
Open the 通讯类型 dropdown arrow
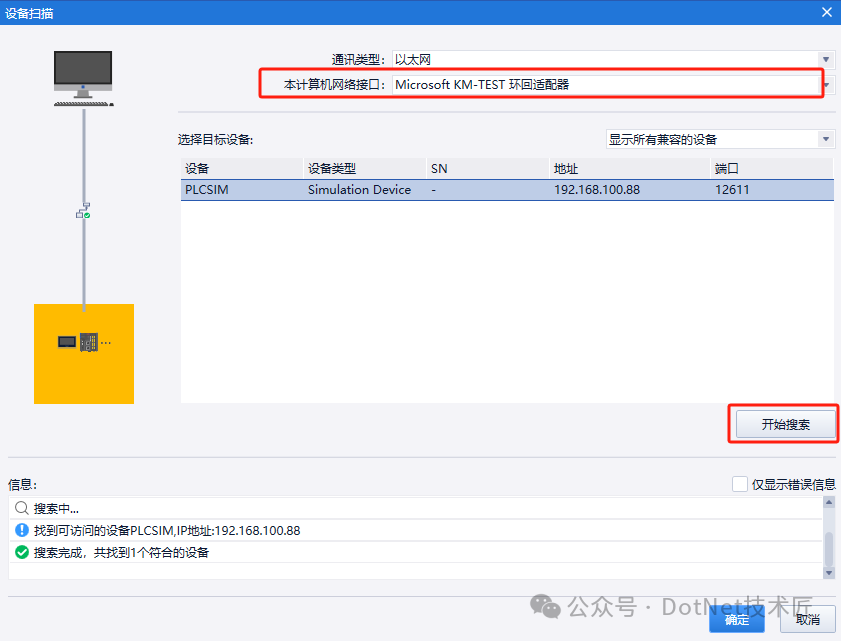click(826, 60)
